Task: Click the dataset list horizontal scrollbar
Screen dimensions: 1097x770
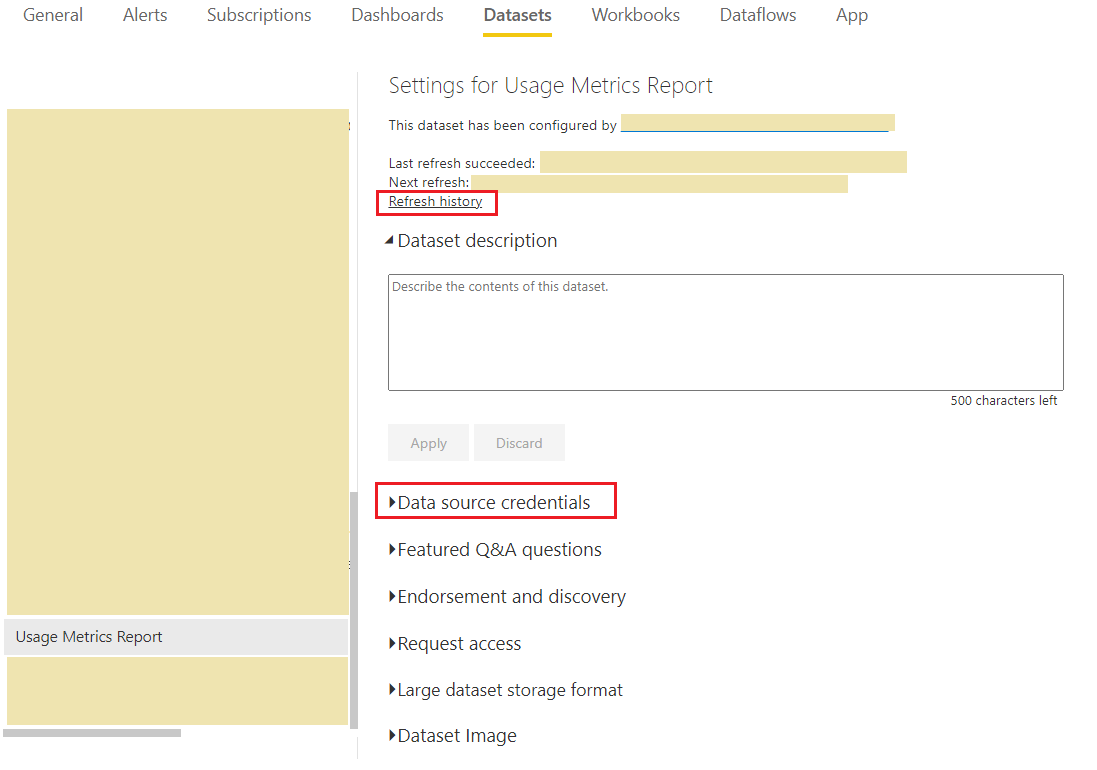Action: coord(92,733)
